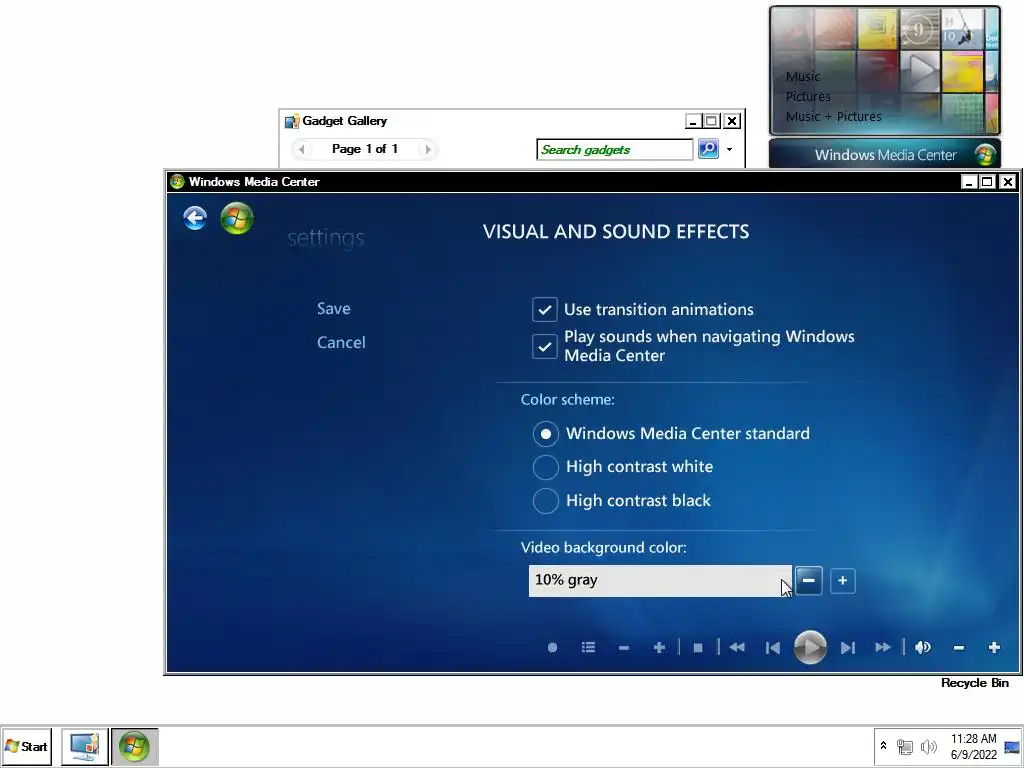
Task: Open the Start menu
Action: click(26, 746)
